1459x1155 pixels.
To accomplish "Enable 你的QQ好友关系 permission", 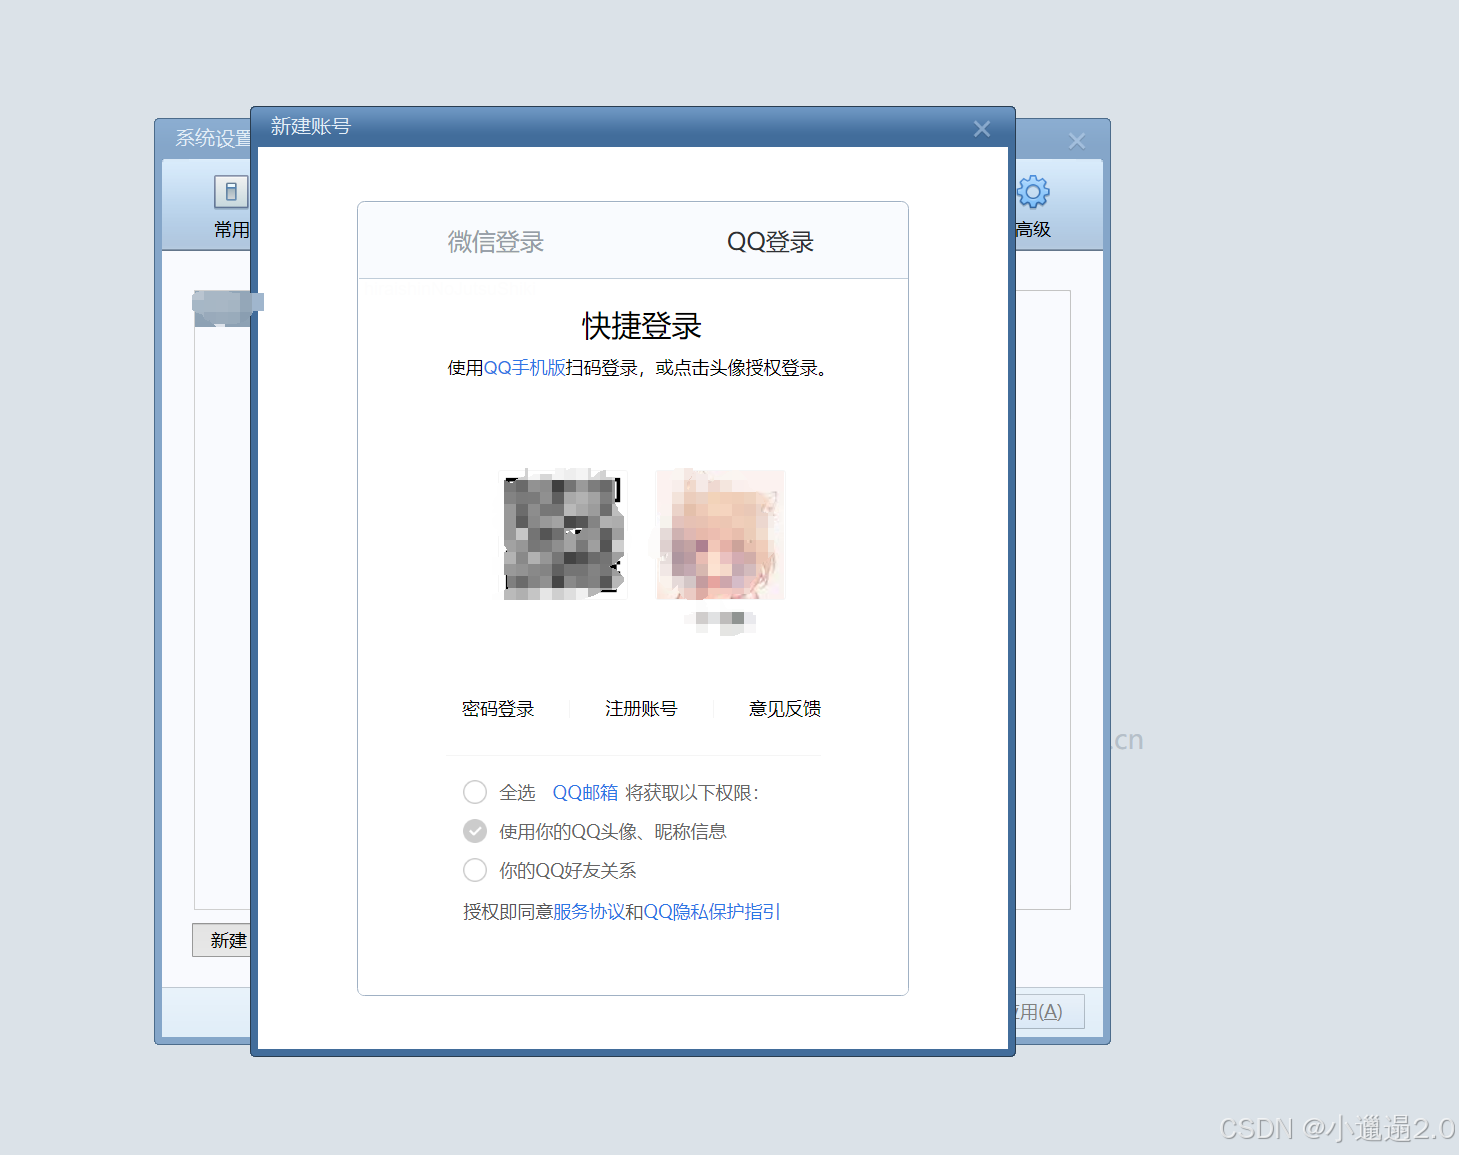I will [475, 871].
